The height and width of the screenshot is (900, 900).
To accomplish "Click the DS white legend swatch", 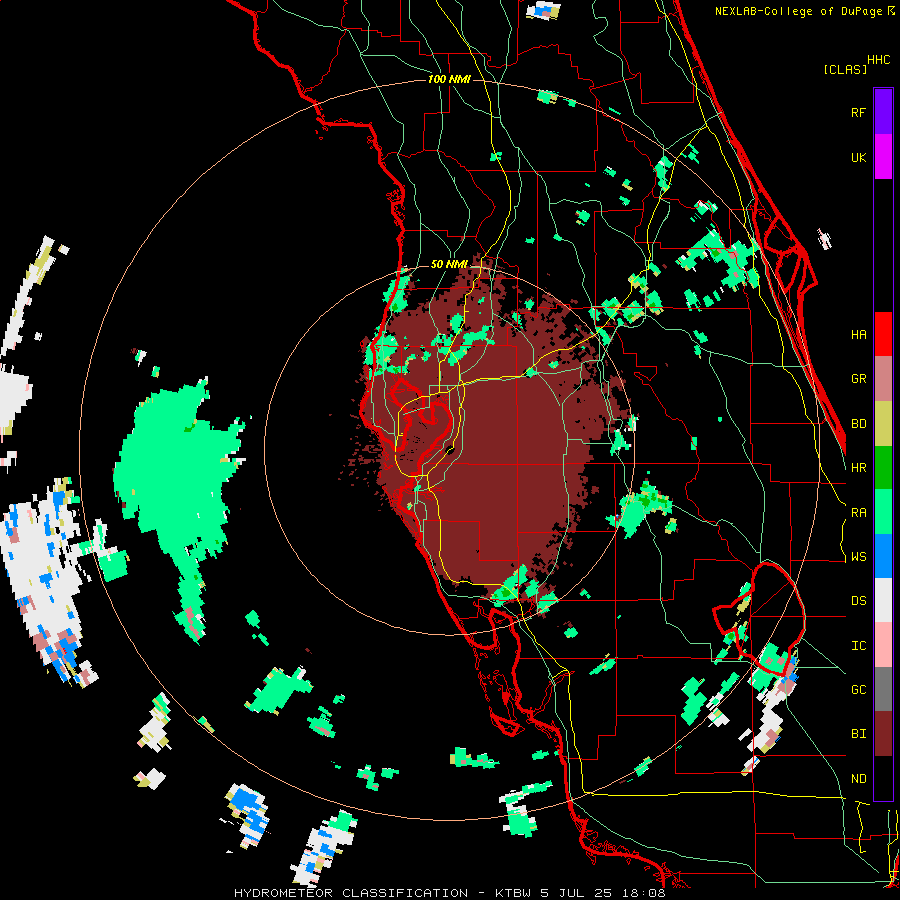I will click(883, 600).
